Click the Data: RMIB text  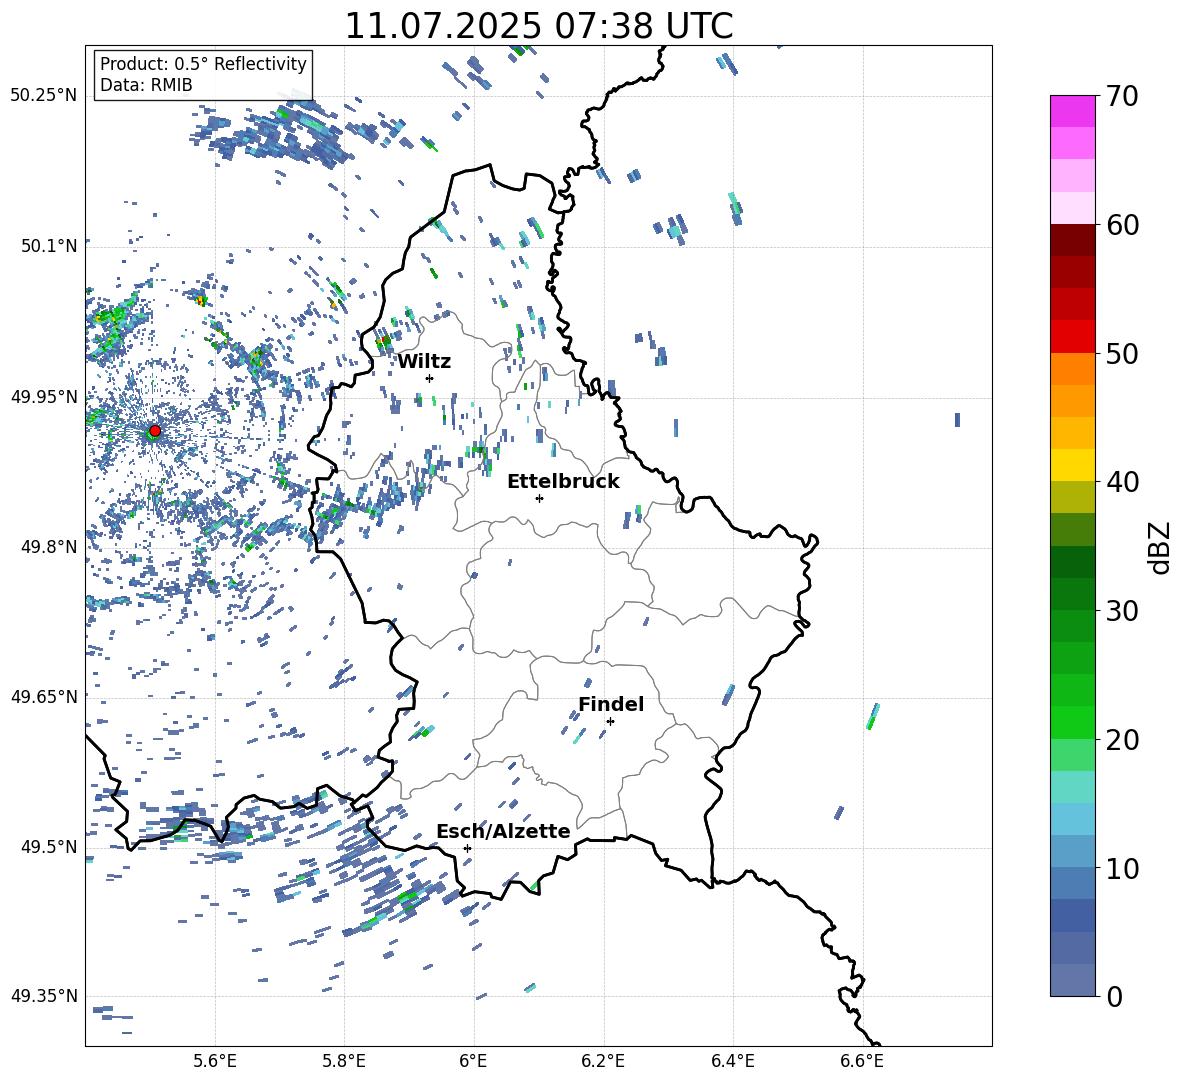pos(146,85)
